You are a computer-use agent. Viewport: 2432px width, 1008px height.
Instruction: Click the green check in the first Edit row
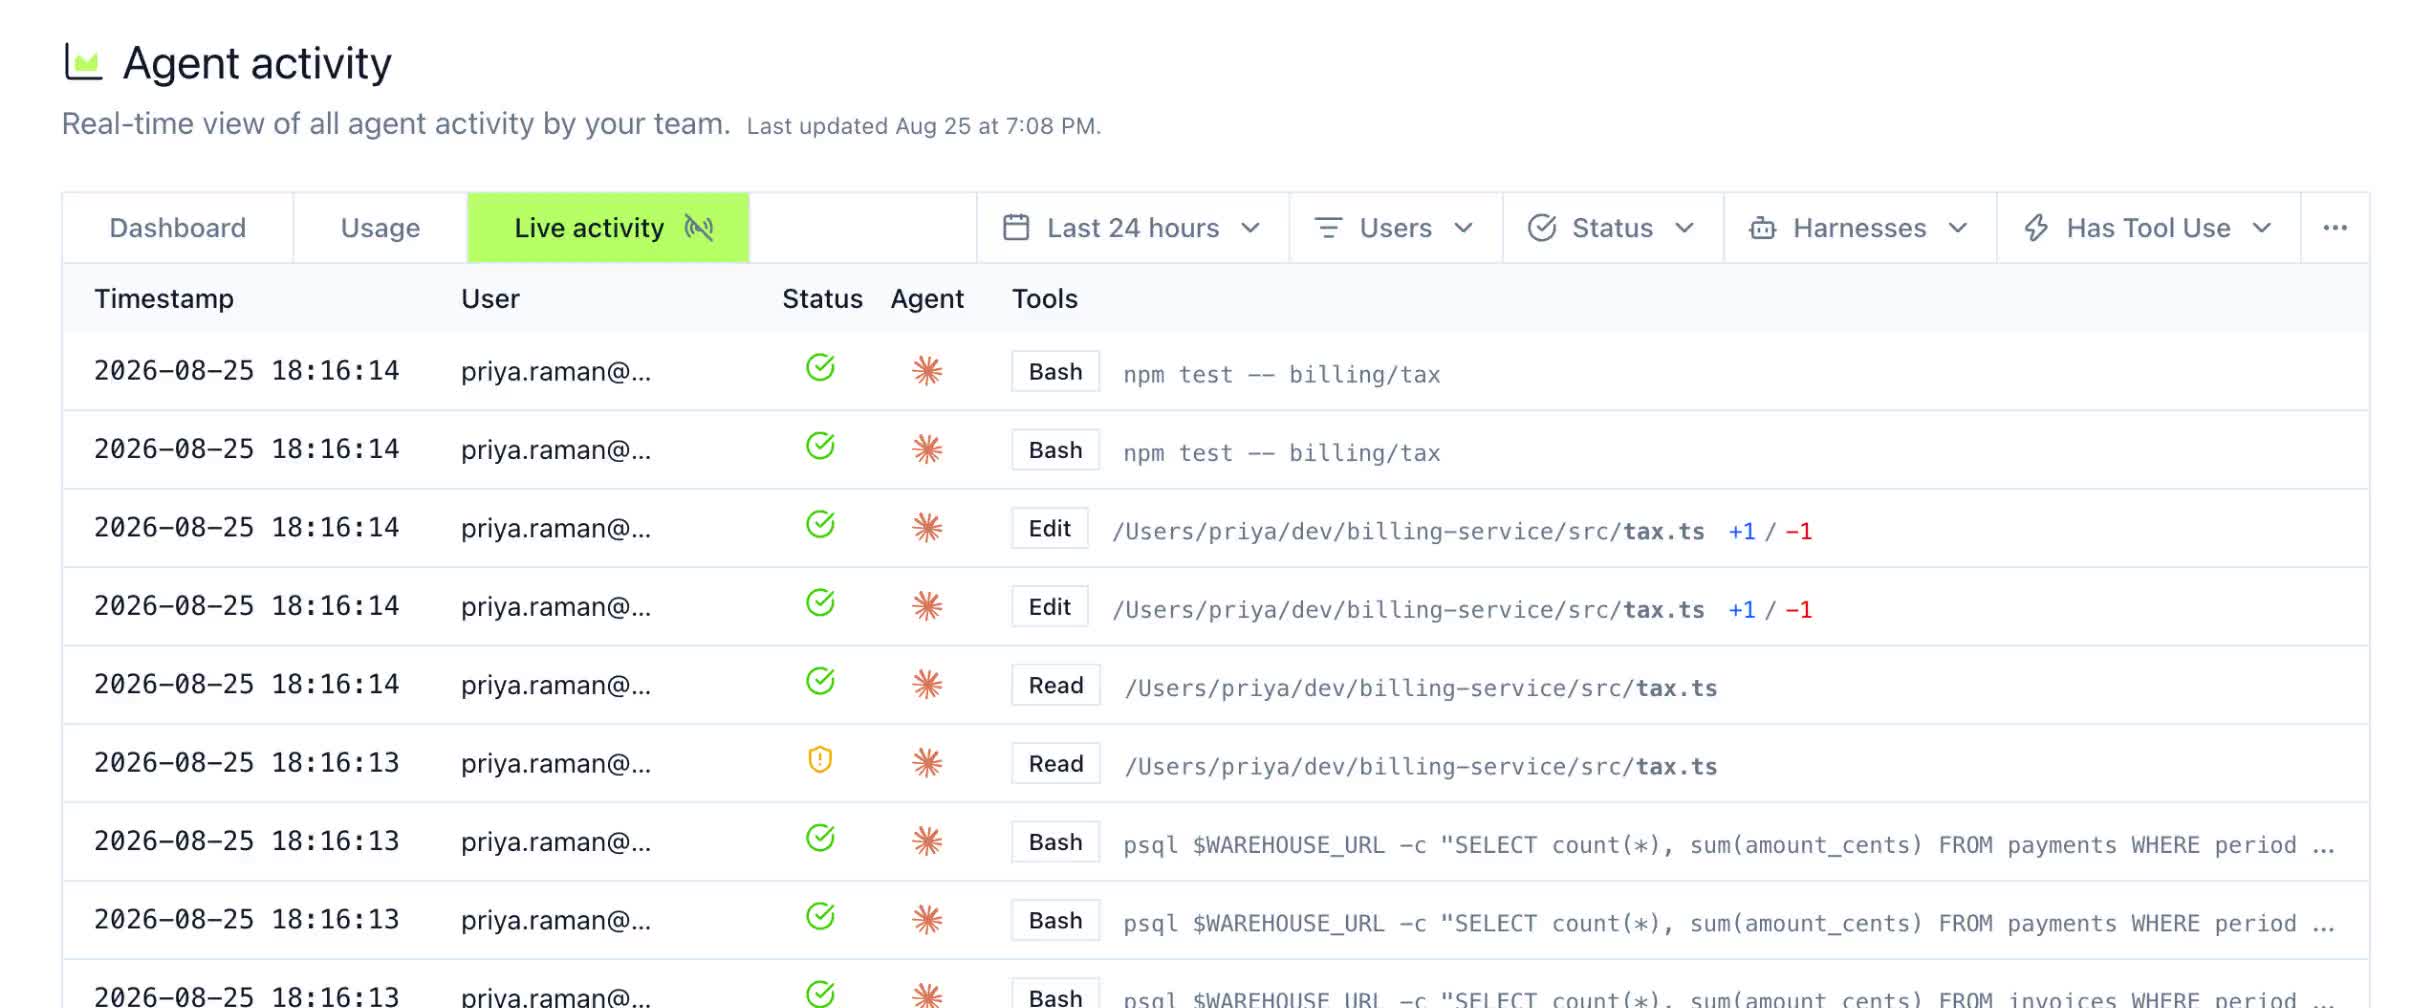[x=820, y=525]
